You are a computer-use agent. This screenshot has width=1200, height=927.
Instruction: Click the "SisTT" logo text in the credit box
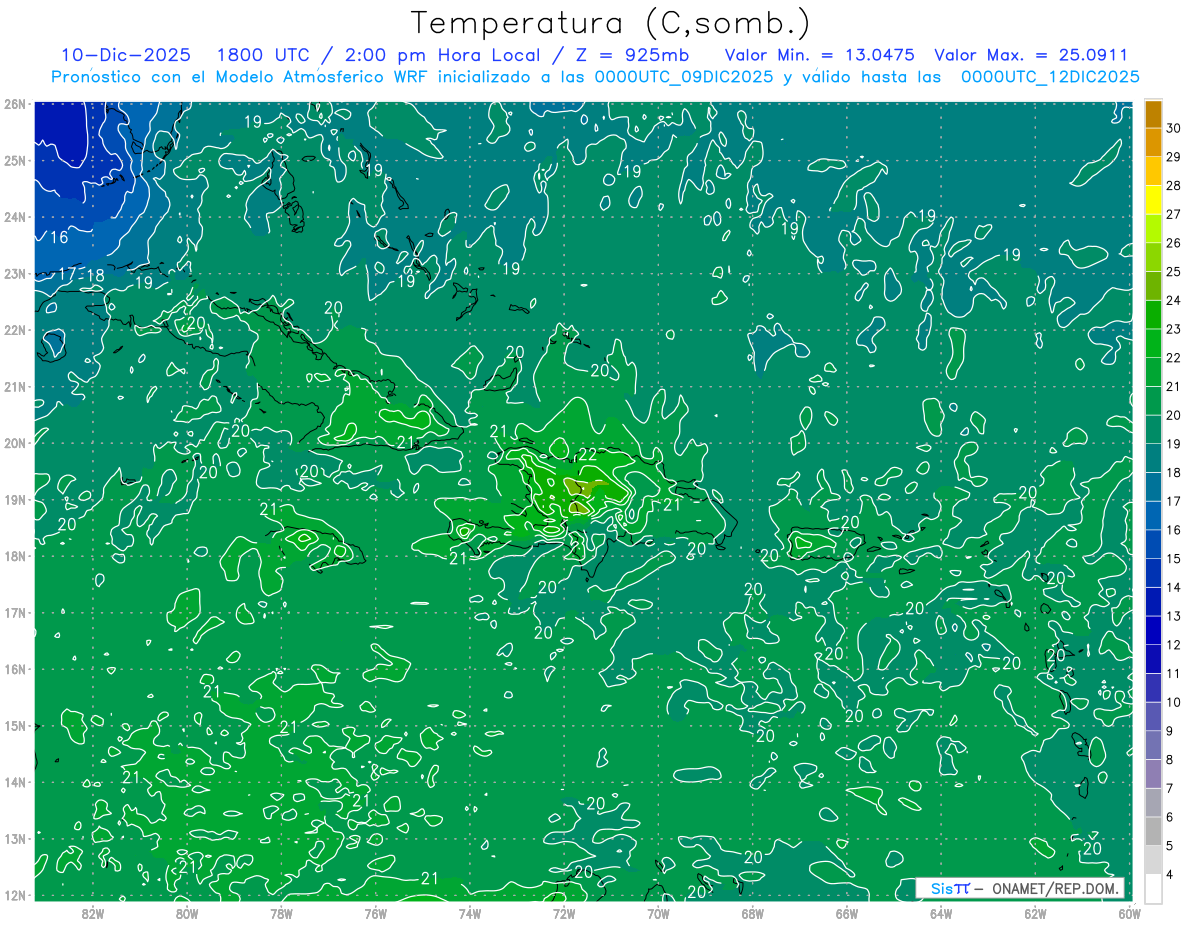tap(949, 889)
